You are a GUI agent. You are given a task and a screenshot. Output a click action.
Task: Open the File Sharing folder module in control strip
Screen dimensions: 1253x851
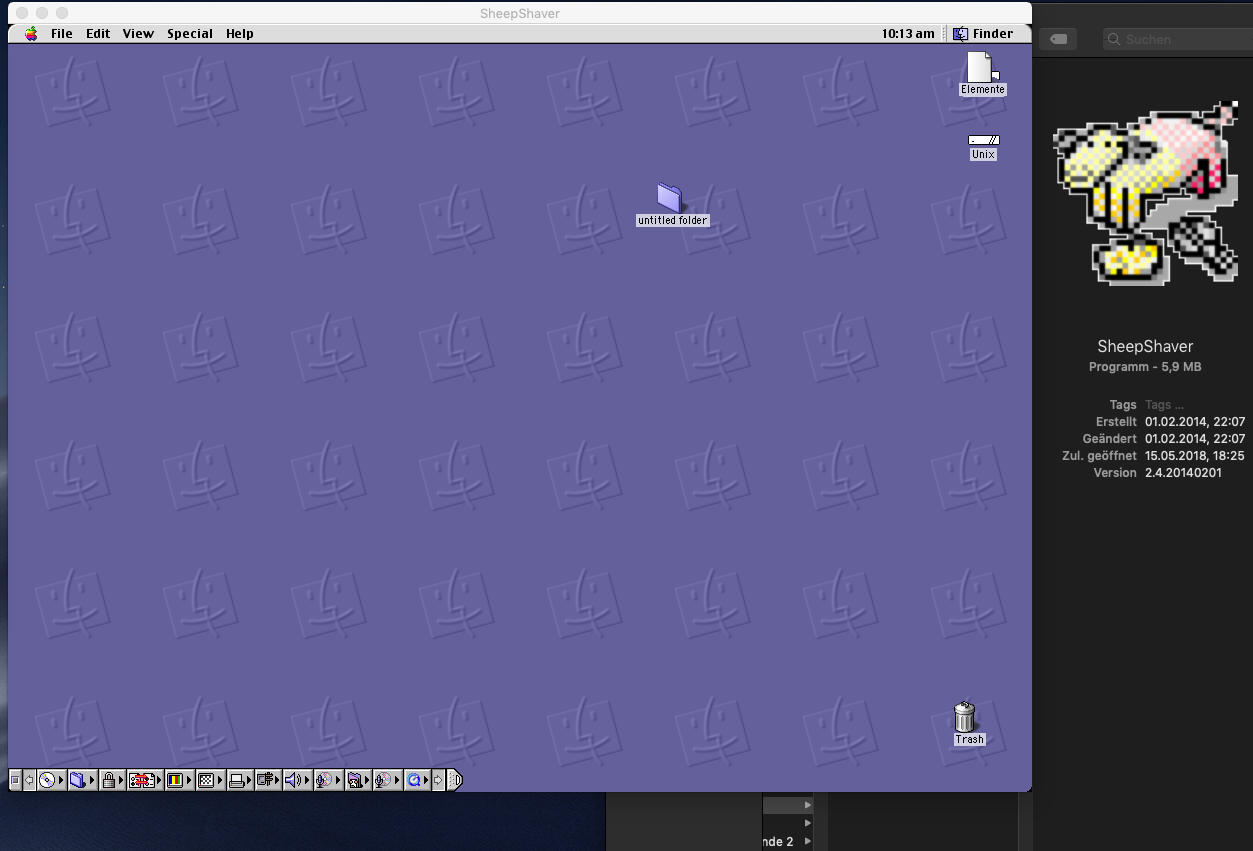tap(83, 780)
